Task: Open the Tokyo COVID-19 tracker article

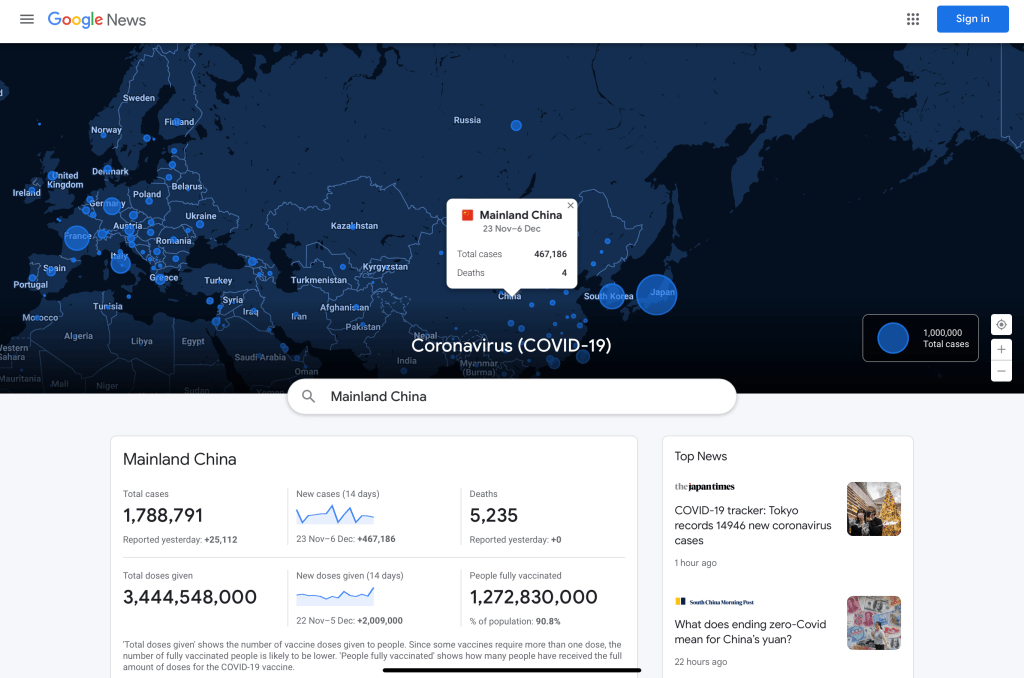Action: click(752, 525)
